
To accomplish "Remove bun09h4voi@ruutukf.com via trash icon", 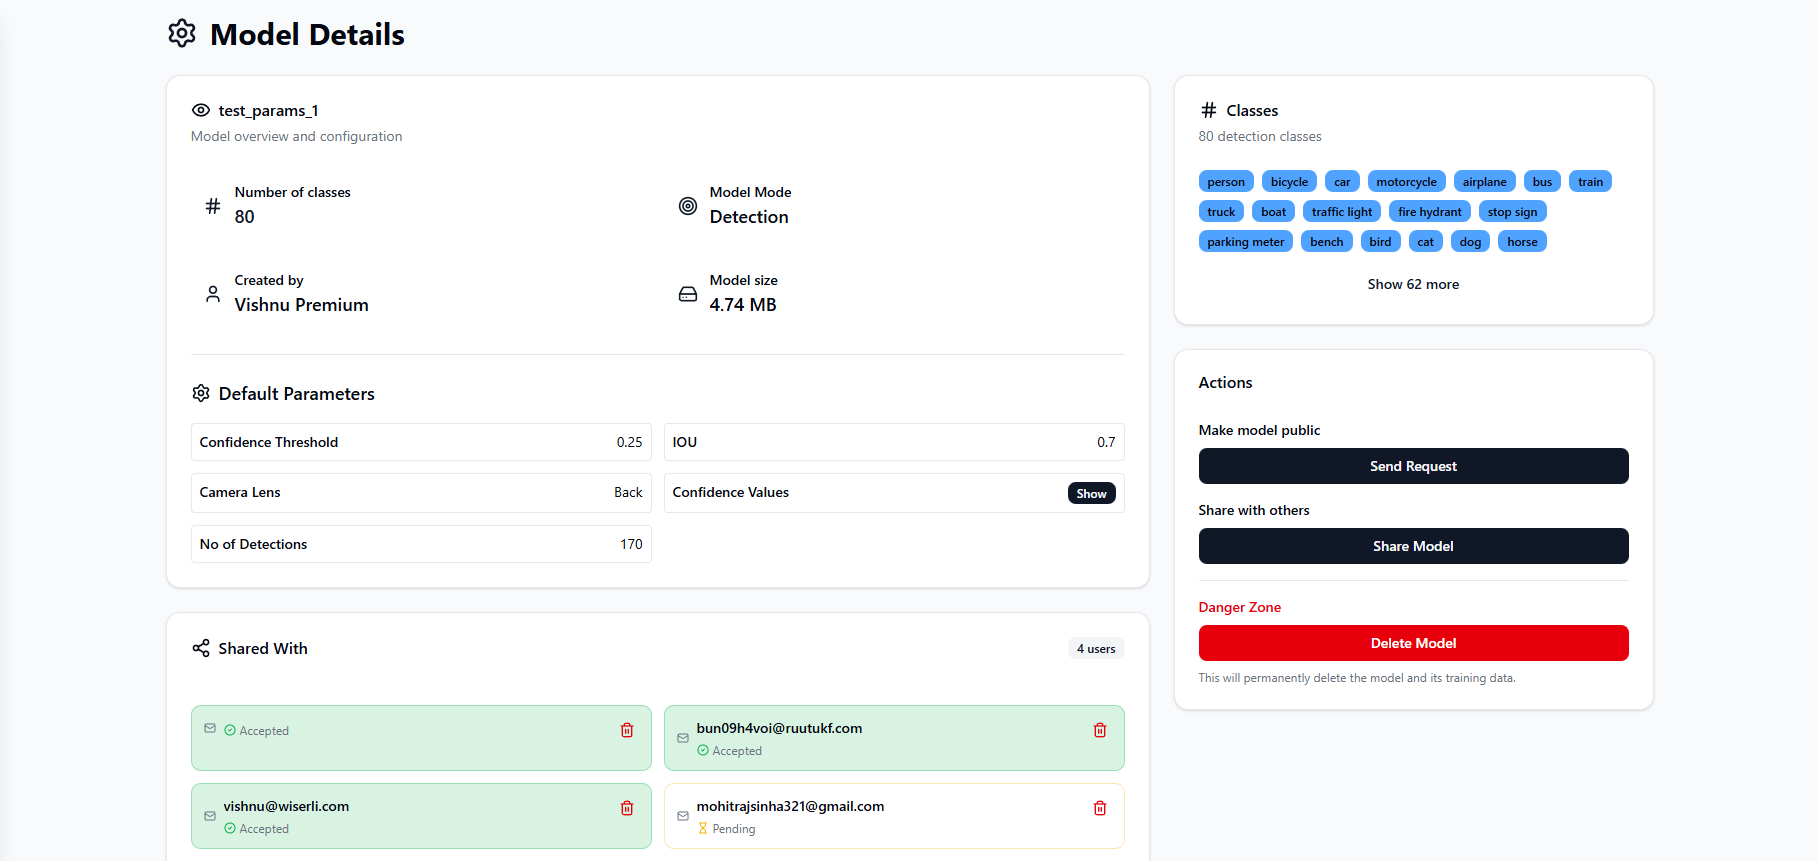I will pyautogui.click(x=1100, y=730).
